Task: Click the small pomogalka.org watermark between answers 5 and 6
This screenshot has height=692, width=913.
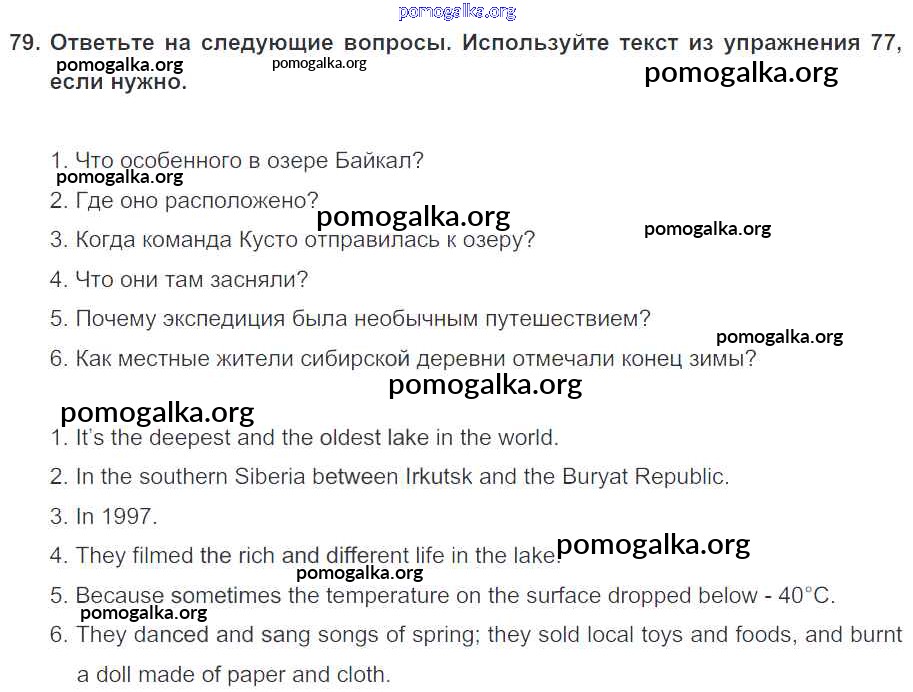Action: coord(143,613)
